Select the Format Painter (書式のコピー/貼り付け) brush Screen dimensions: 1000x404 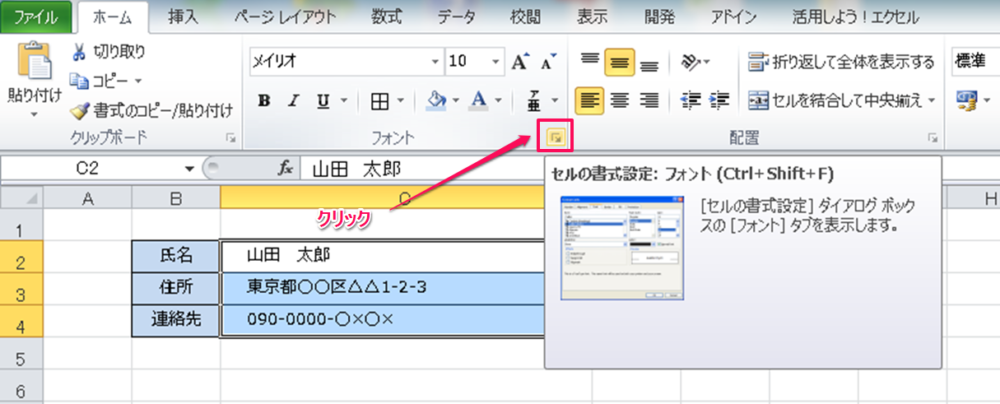(x=80, y=110)
